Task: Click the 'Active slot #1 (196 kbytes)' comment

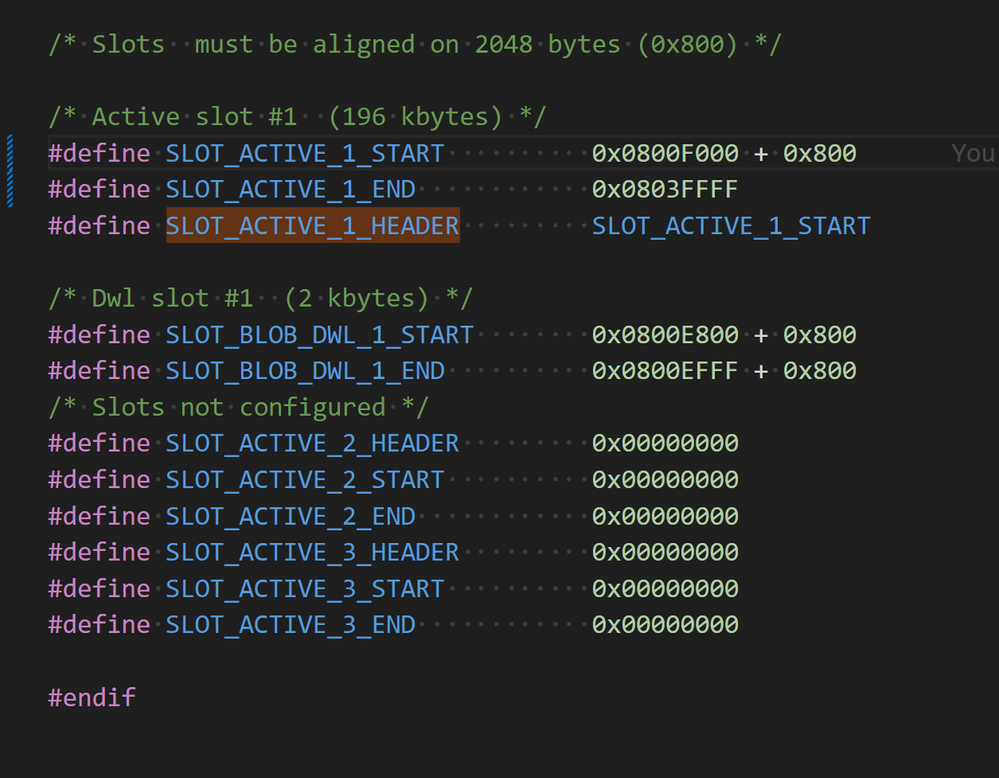Action: [297, 117]
